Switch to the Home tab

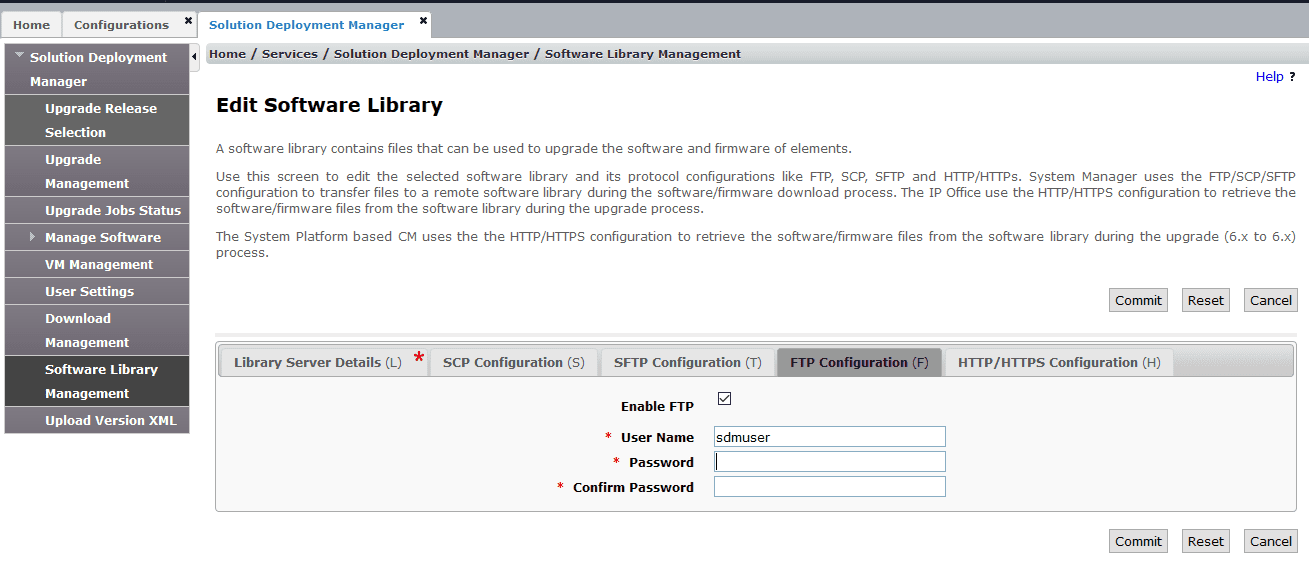(31, 25)
